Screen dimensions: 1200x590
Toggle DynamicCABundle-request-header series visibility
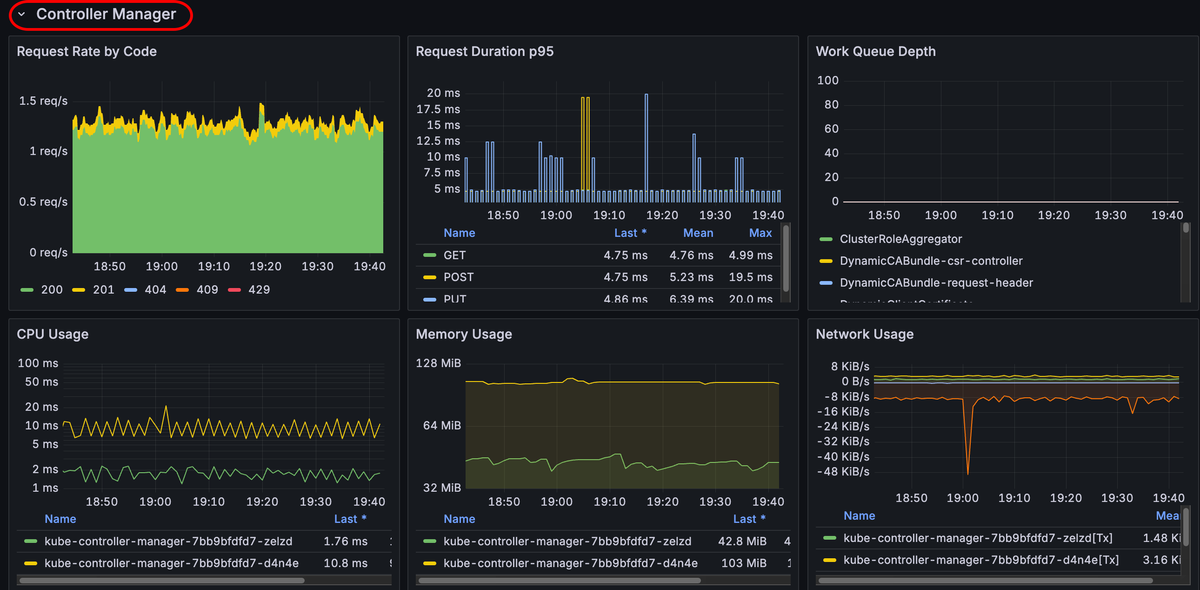tap(936, 283)
